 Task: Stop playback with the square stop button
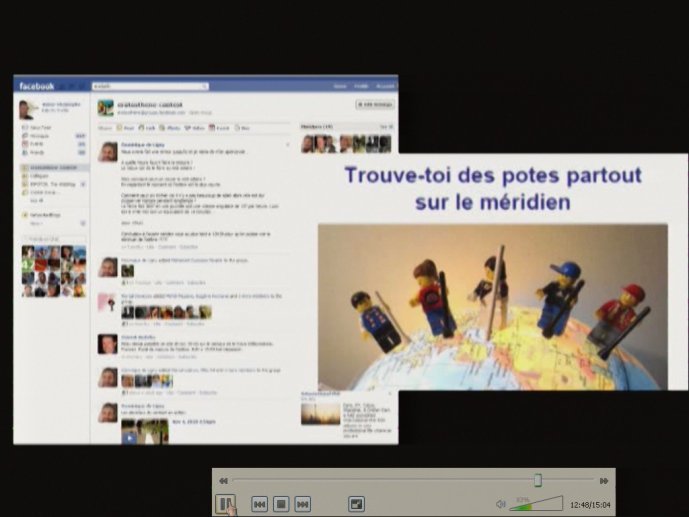pyautogui.click(x=281, y=504)
